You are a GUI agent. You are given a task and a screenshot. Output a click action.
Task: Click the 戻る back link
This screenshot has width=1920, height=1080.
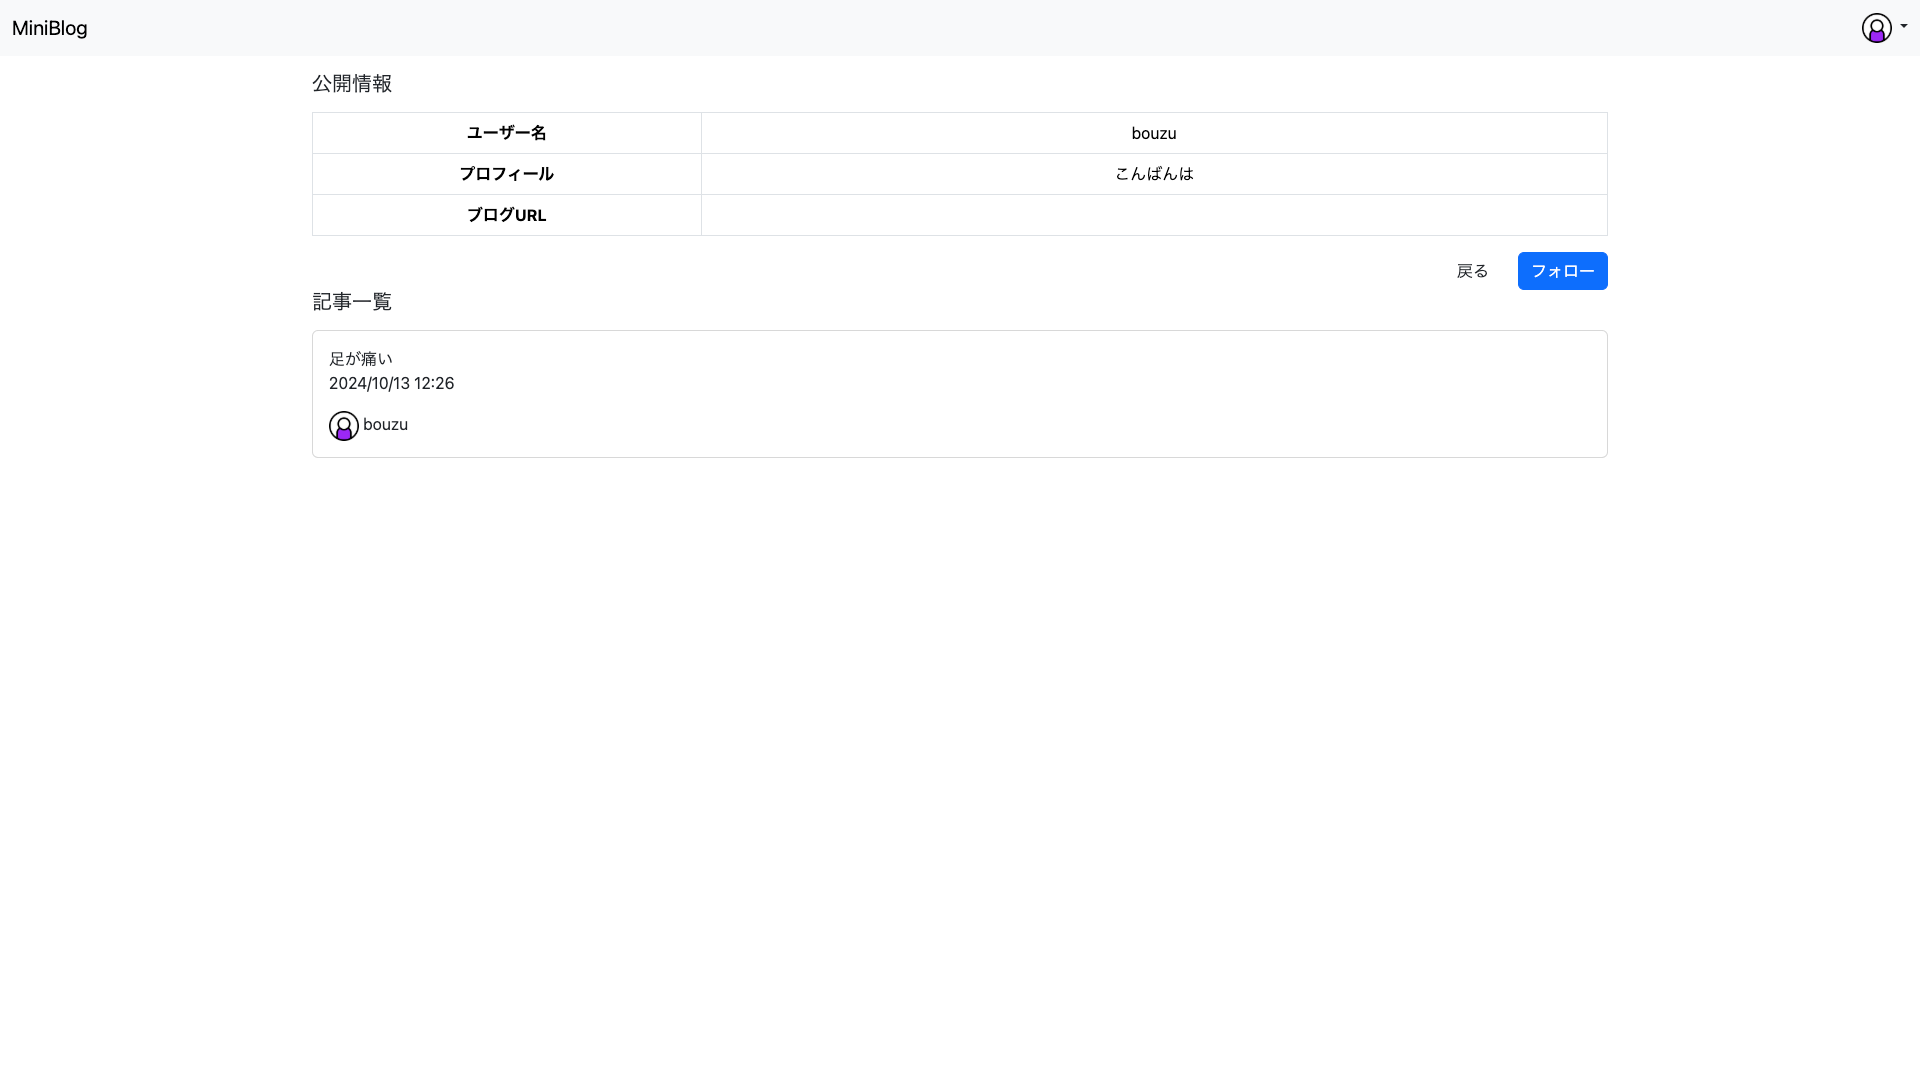point(1472,271)
